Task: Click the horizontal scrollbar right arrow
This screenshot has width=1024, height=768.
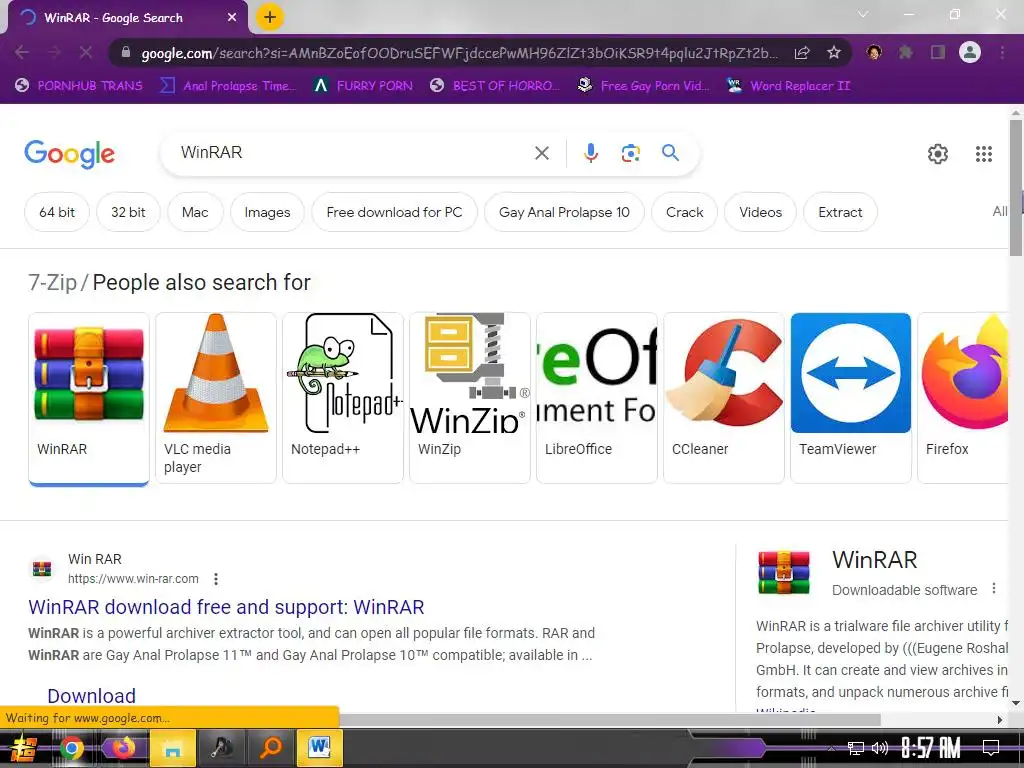Action: tap(1000, 720)
